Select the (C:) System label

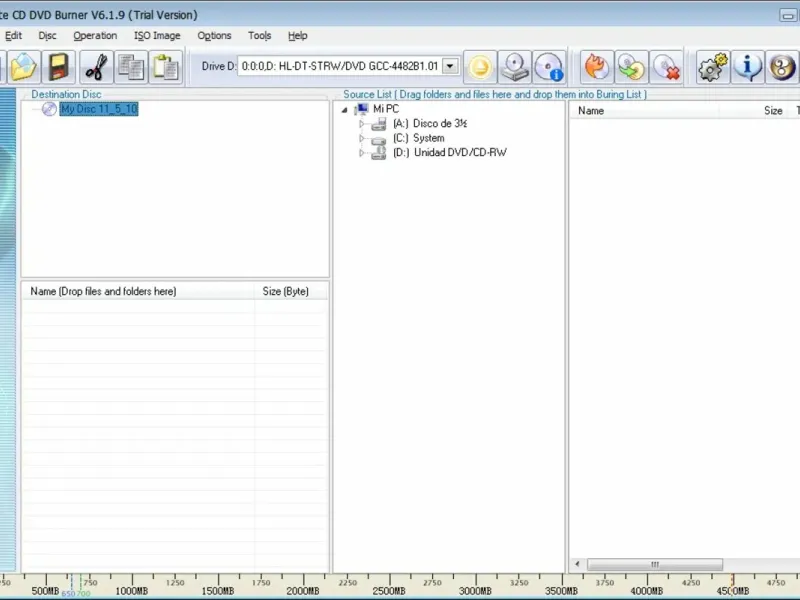(x=418, y=138)
